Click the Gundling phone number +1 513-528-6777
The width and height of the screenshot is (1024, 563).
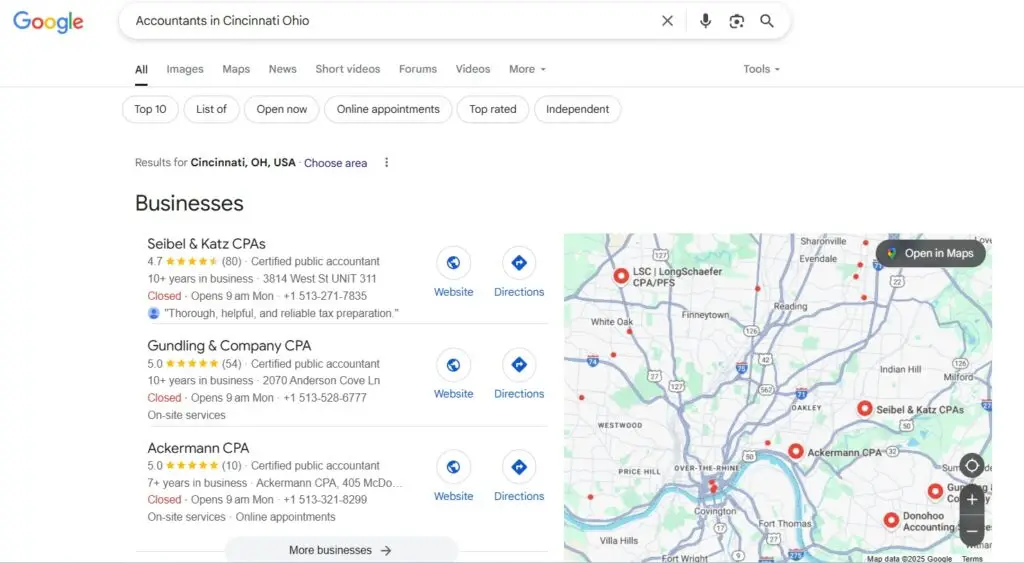[325, 398]
